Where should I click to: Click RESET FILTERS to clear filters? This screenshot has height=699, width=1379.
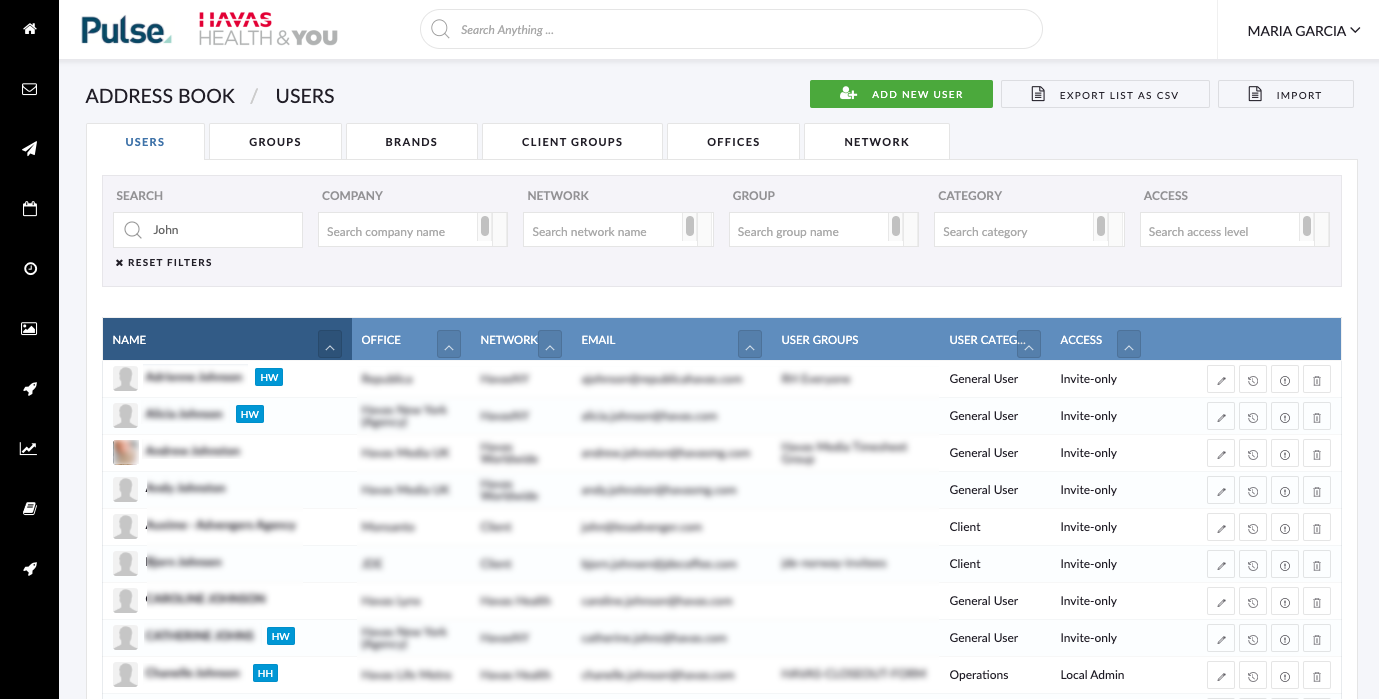click(x=165, y=262)
